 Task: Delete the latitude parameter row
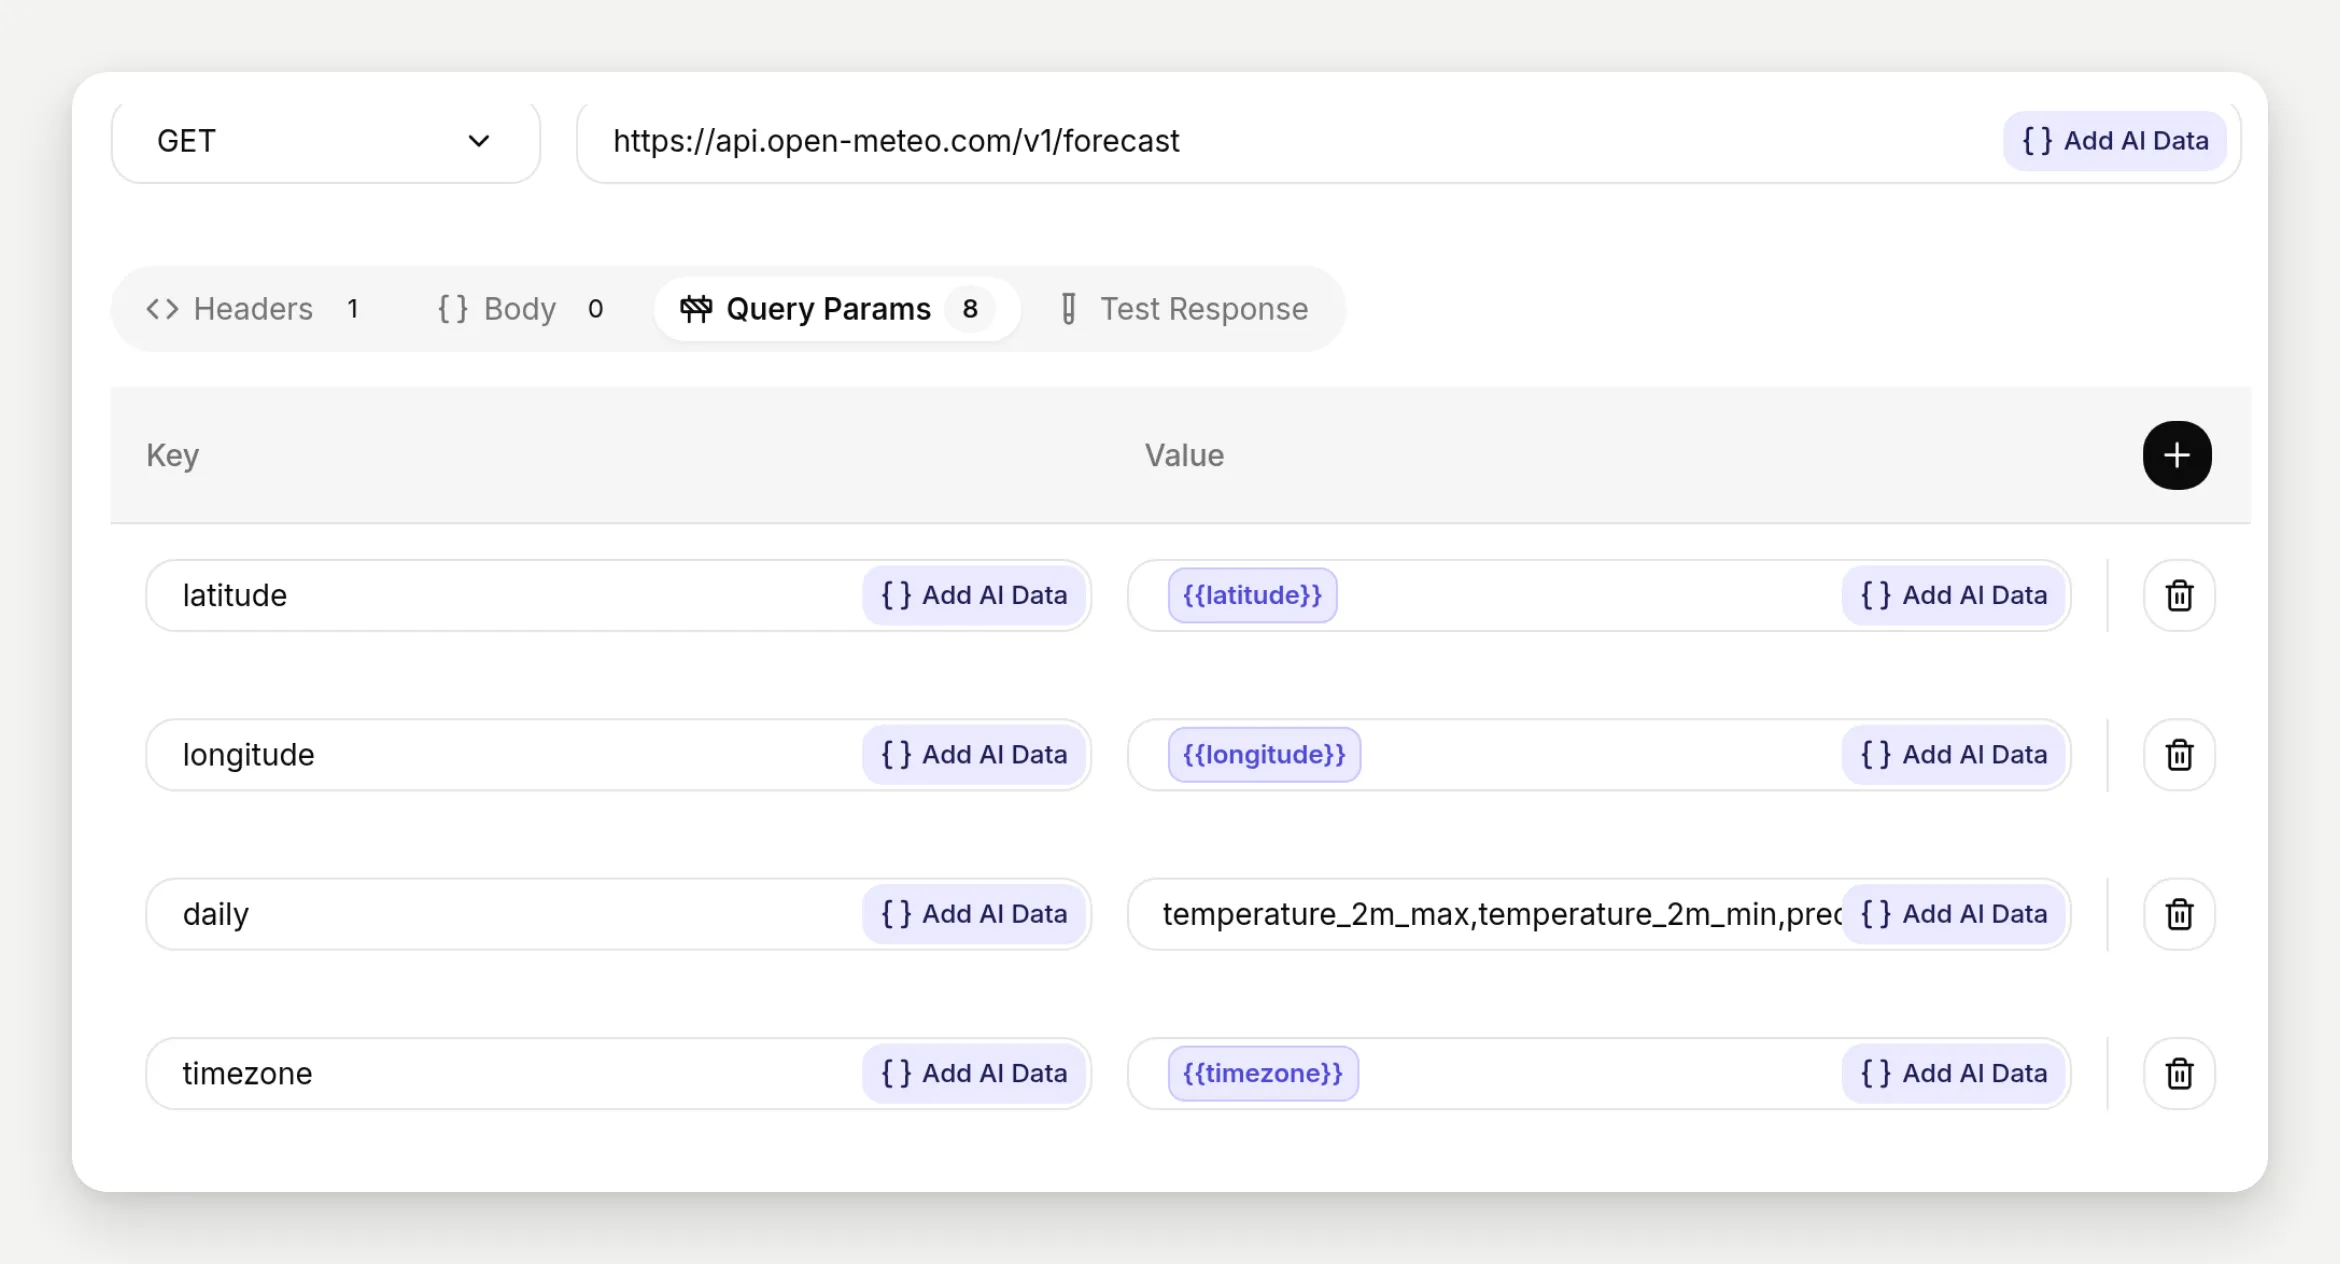2179,595
